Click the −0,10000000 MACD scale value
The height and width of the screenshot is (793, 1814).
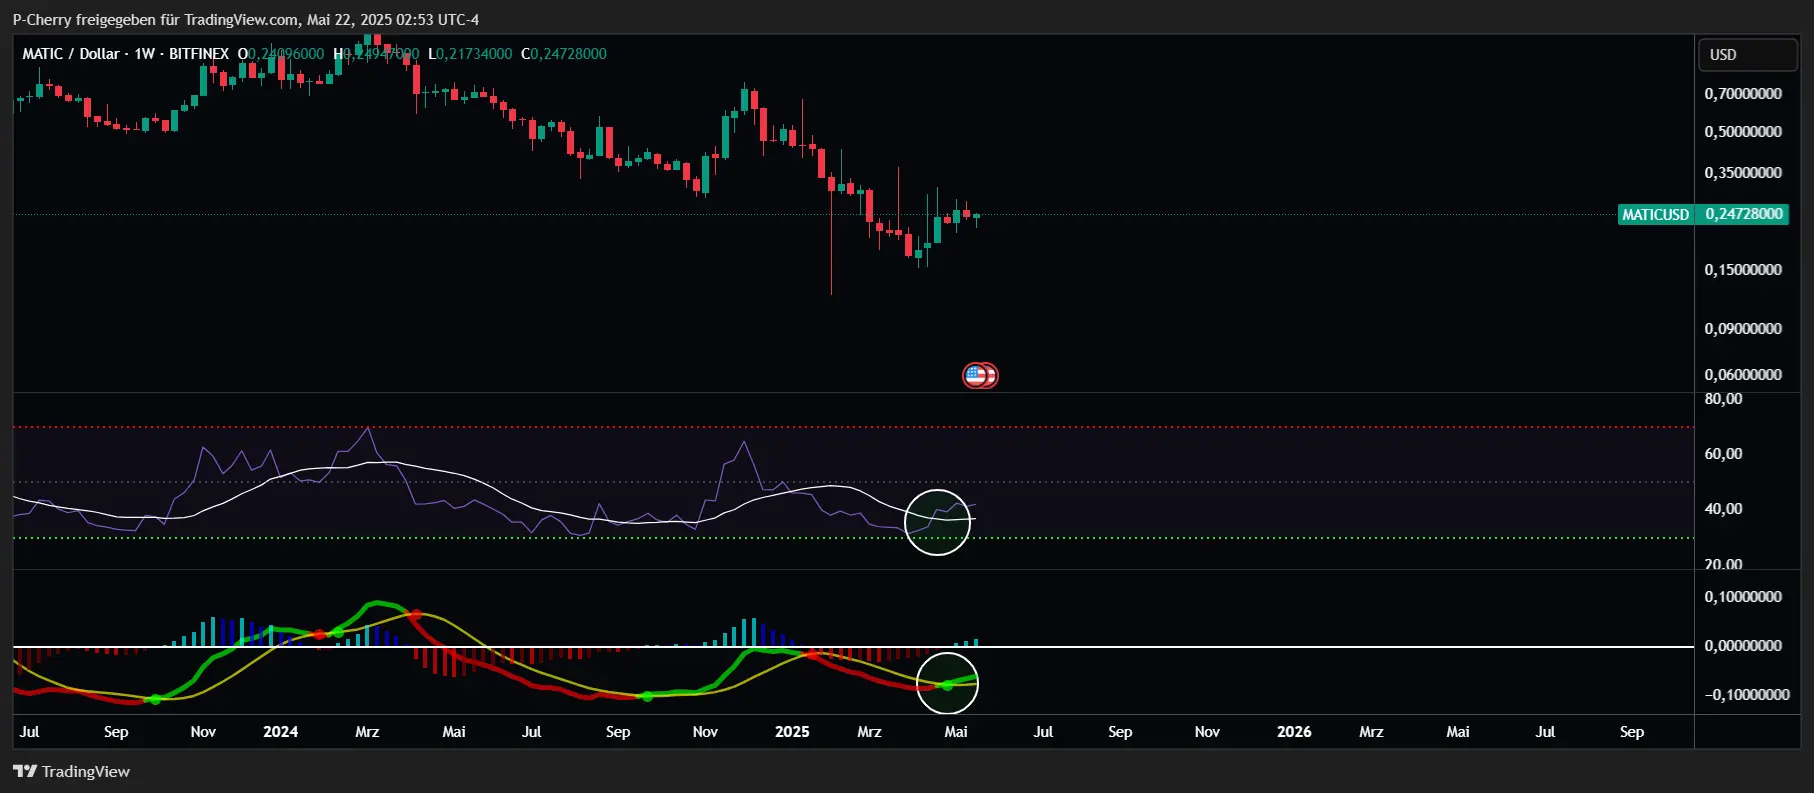tap(1747, 695)
